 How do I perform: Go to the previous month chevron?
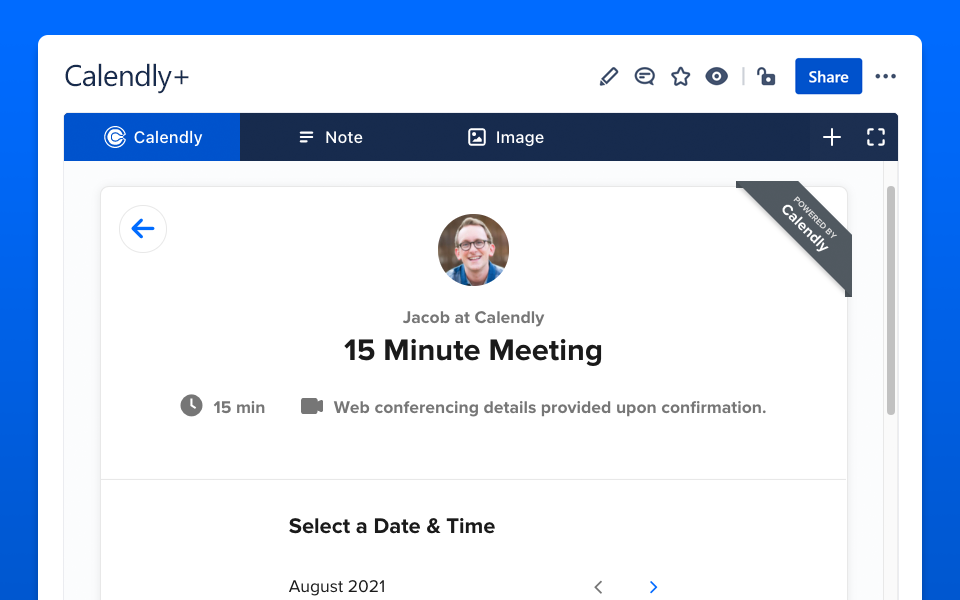pyautogui.click(x=598, y=587)
